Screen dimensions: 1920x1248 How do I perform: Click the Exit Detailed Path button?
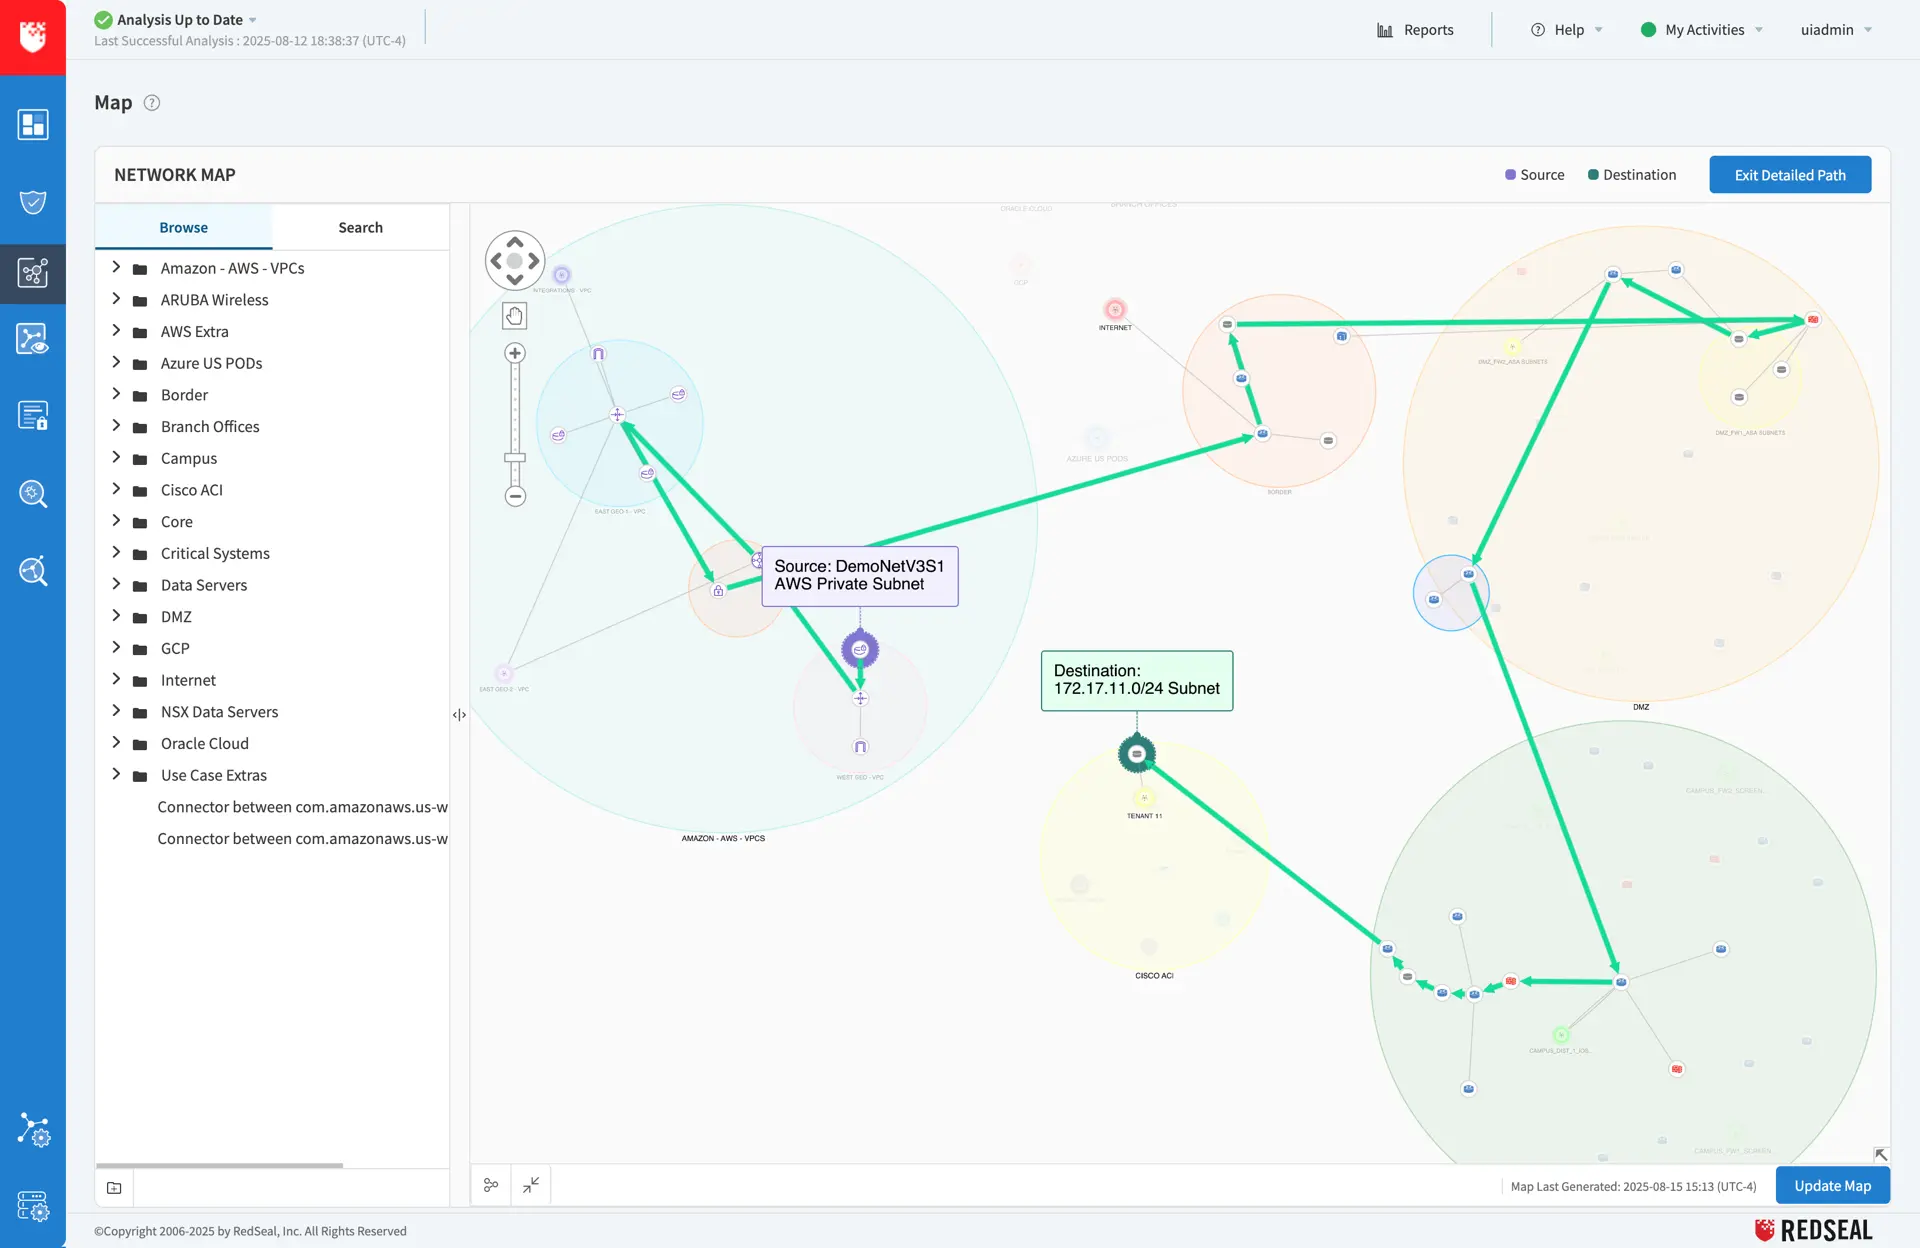click(1790, 175)
